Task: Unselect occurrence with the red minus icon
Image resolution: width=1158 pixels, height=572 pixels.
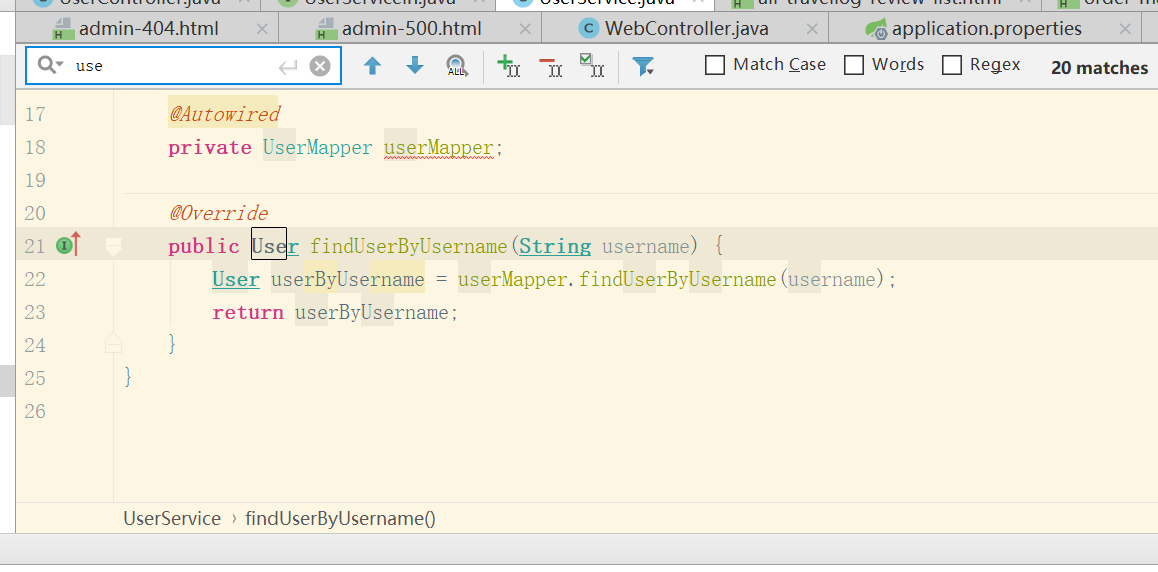Action: tap(550, 67)
